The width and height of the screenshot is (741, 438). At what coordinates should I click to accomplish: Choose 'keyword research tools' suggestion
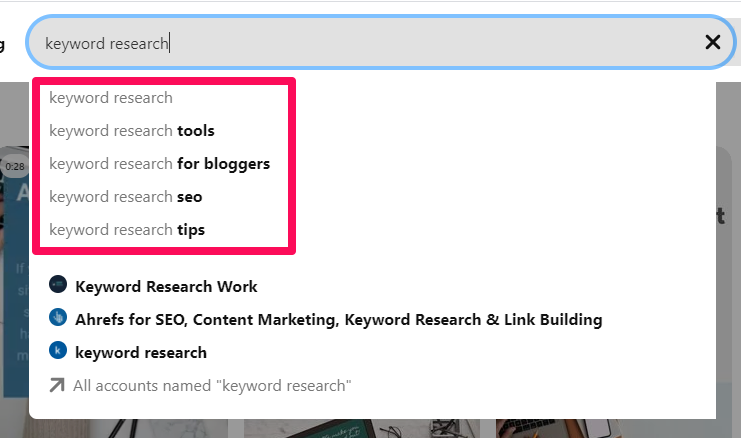point(132,130)
